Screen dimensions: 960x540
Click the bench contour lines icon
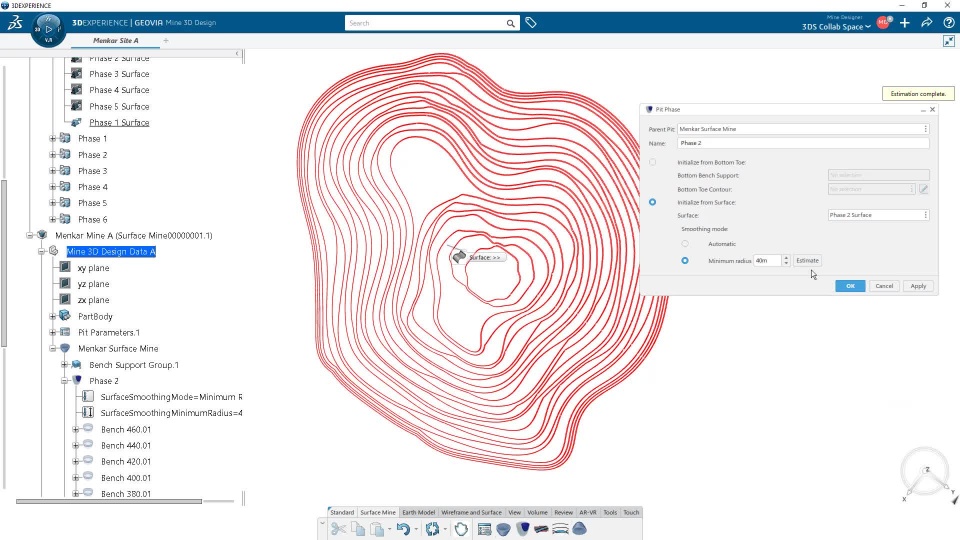pos(560,529)
